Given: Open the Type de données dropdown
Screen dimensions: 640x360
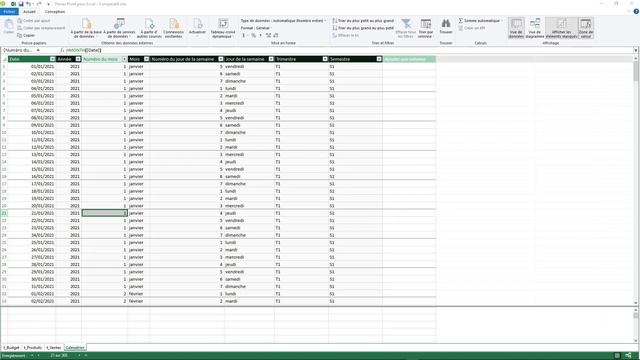Looking at the screenshot, I should coord(283,20).
